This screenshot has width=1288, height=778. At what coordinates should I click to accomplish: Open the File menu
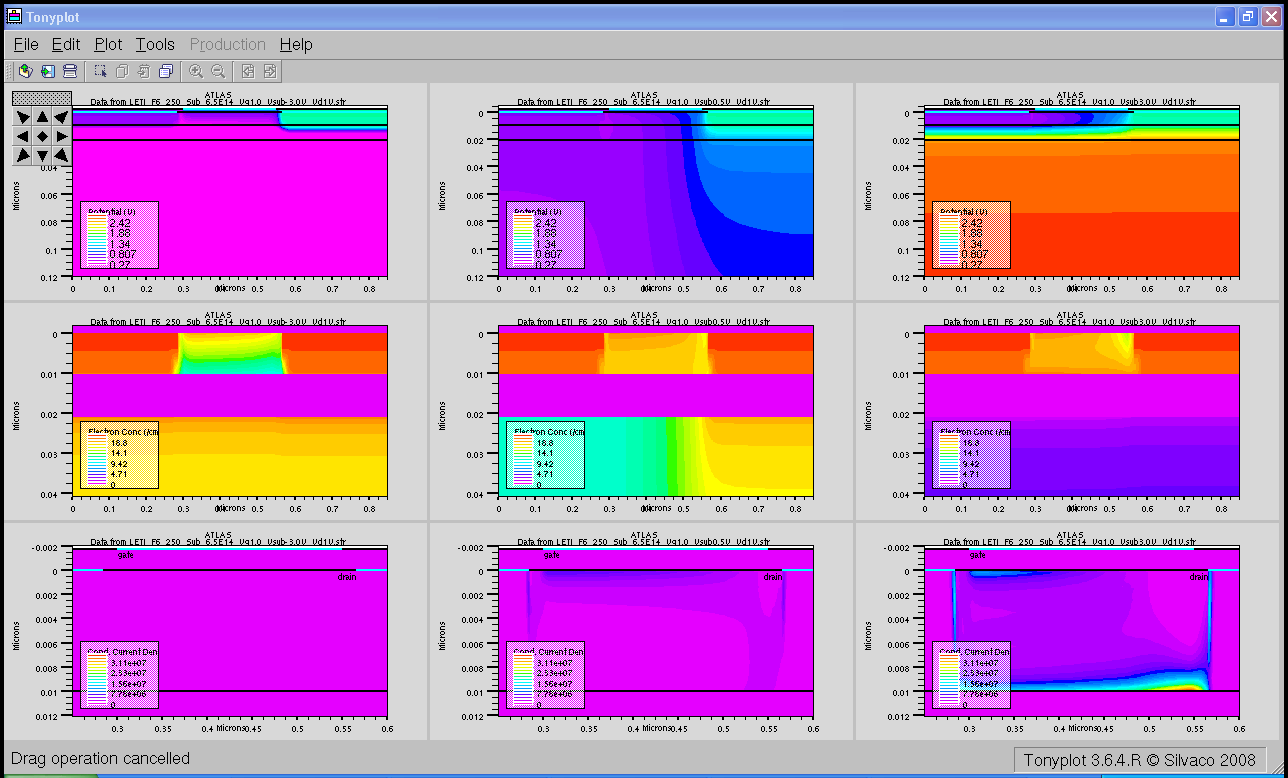tap(26, 45)
